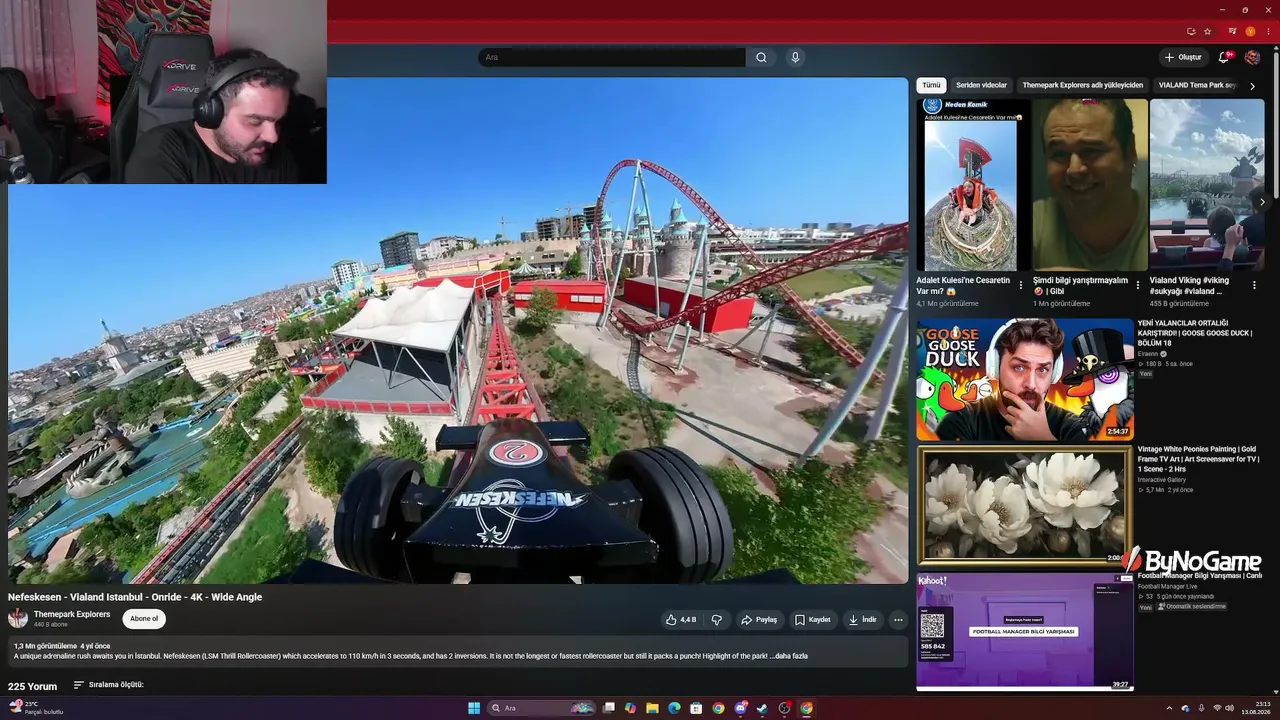Click the 'Kaydet' save button
This screenshot has width=1280, height=720.
point(813,620)
